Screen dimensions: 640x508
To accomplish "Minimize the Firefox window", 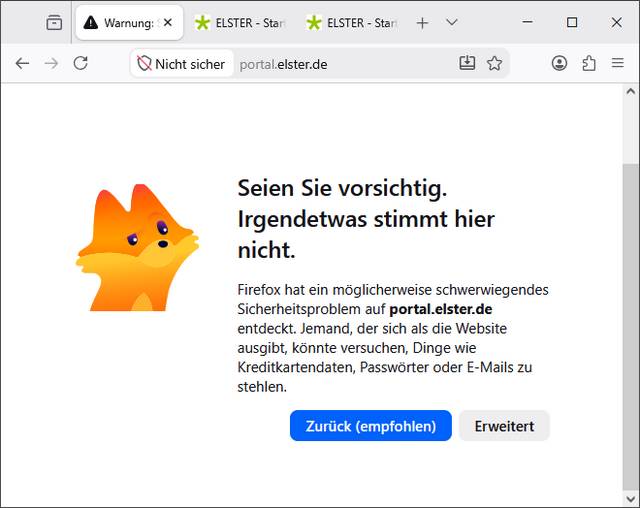I will (527, 22).
